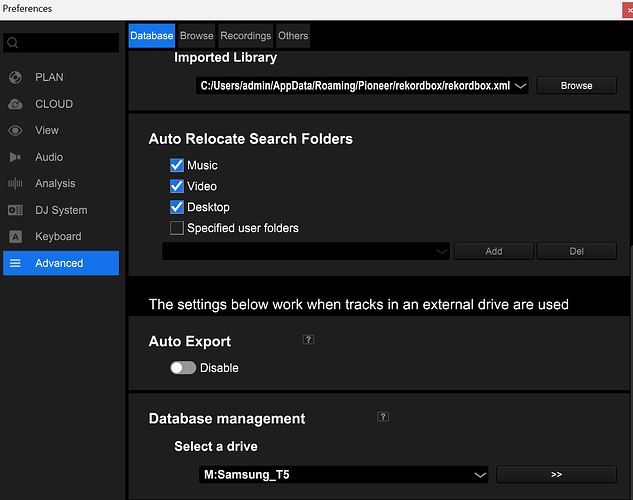Switch to the Browse tab
Screen dimensions: 633x500
[x=197, y=36]
